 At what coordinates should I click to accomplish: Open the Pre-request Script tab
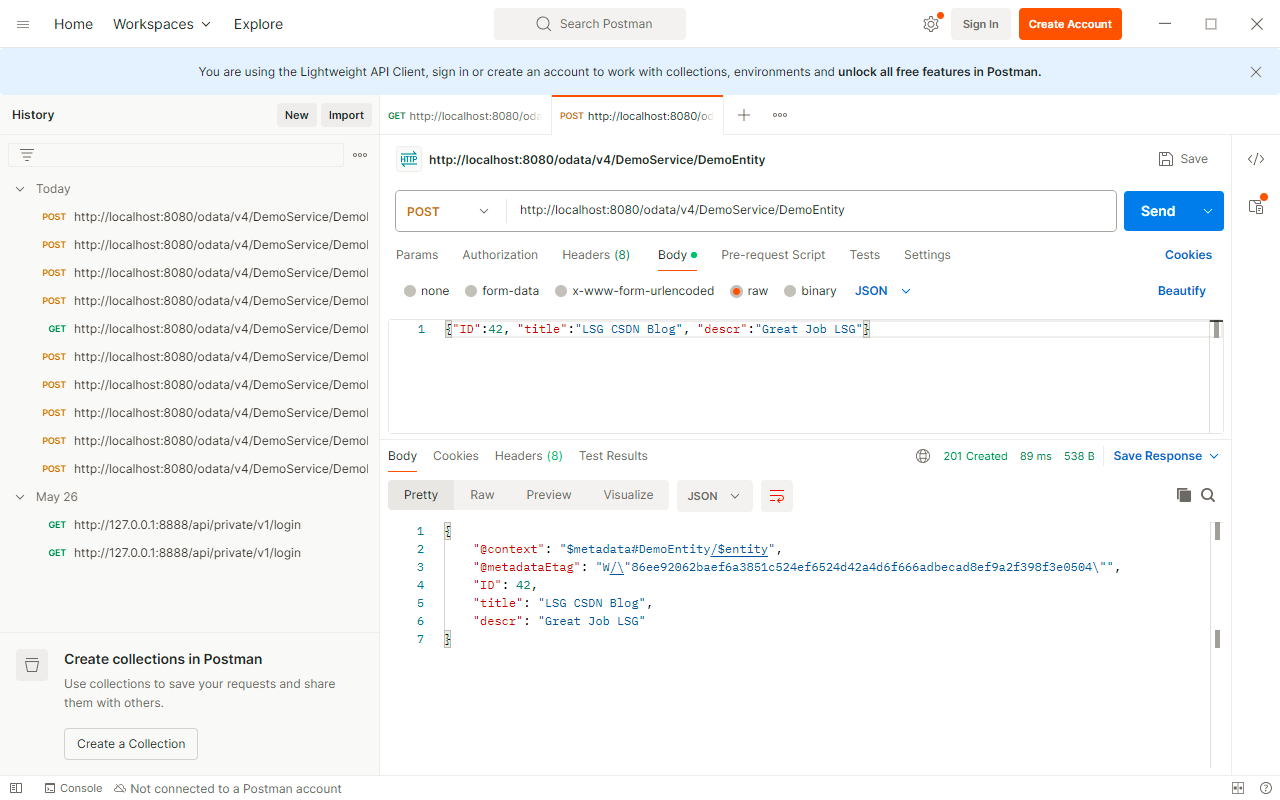pyautogui.click(x=773, y=255)
